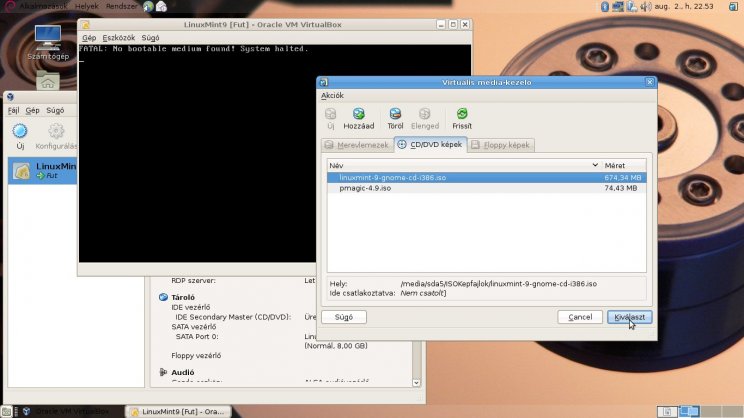Viewport: 744px width, 418px height.
Task: Click the browser launcher icon in top panel
Action: pos(148,7)
